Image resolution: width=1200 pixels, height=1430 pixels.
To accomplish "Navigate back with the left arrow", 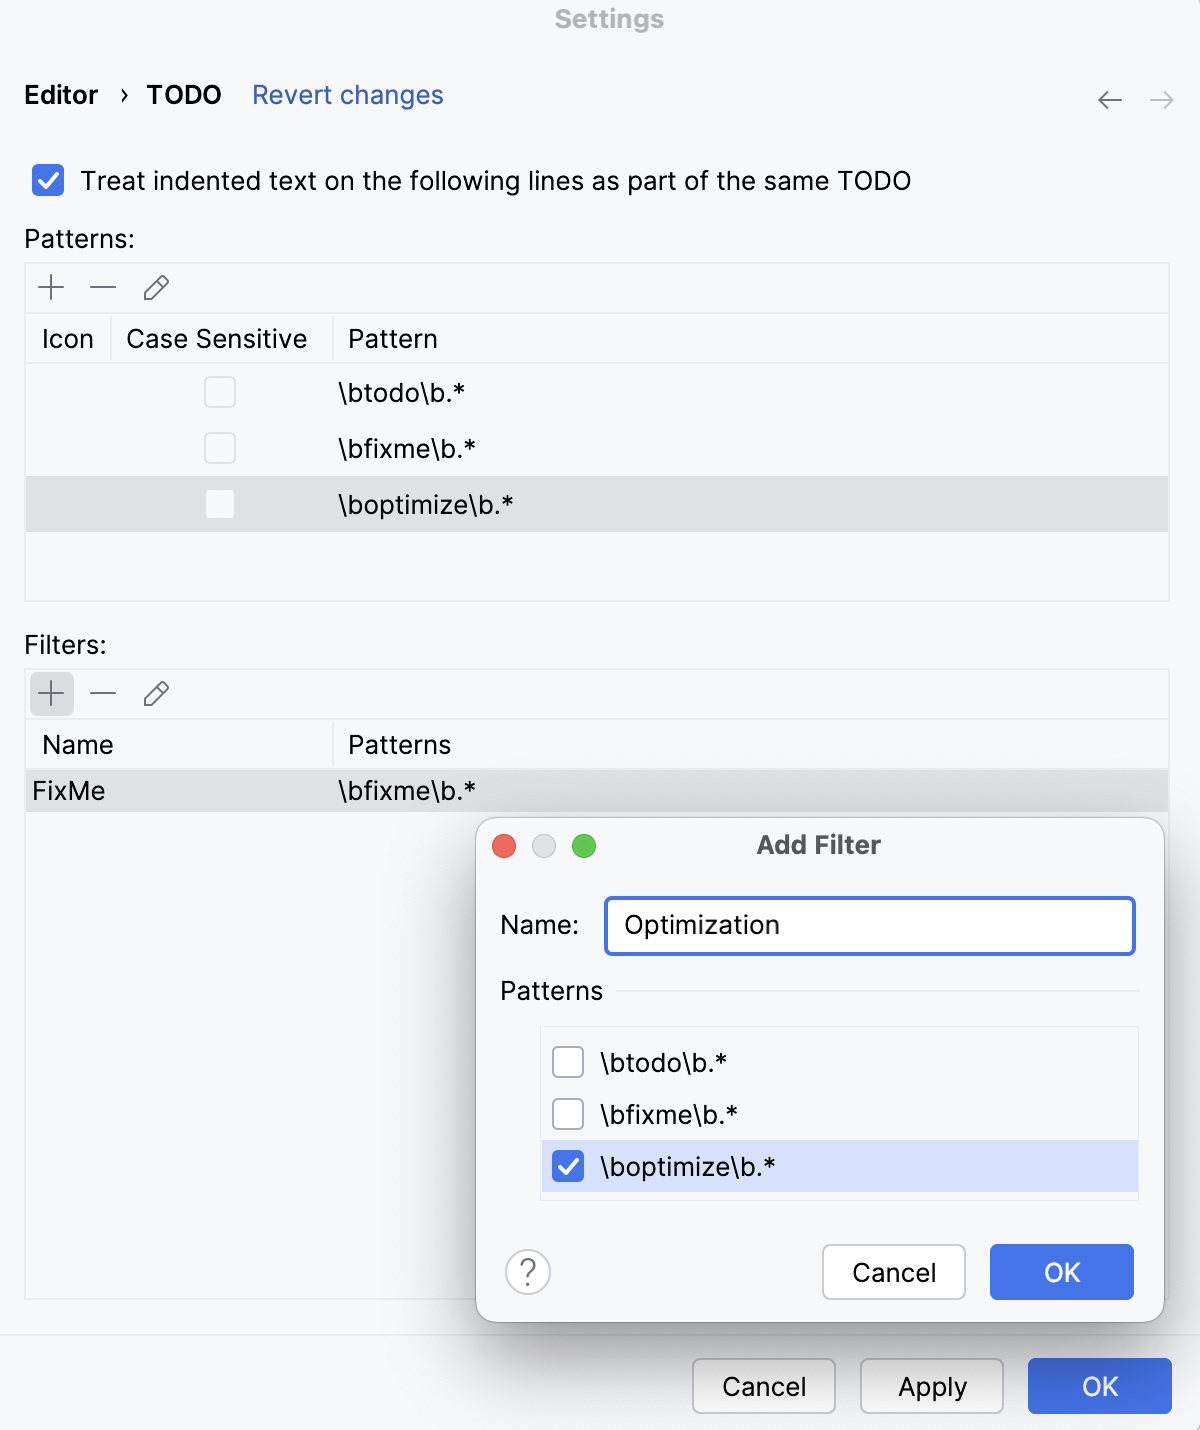I will pyautogui.click(x=1110, y=100).
